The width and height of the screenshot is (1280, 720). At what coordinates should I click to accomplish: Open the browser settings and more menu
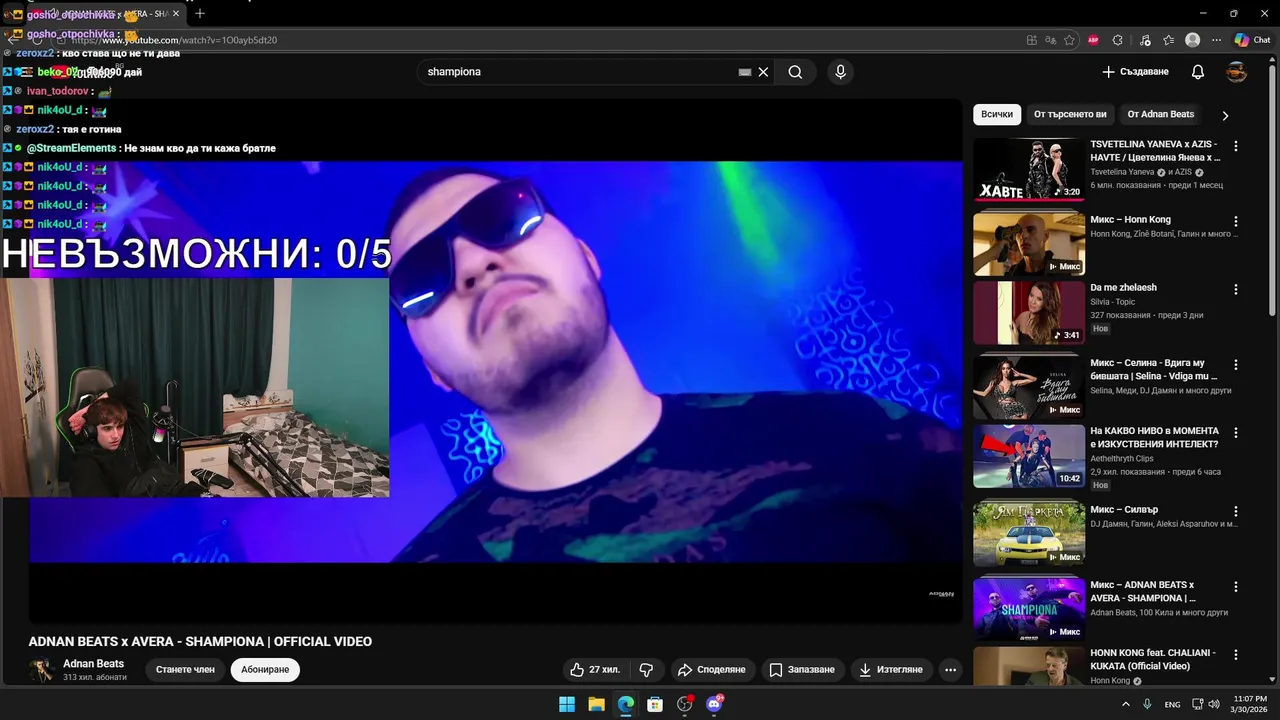tap(1217, 40)
